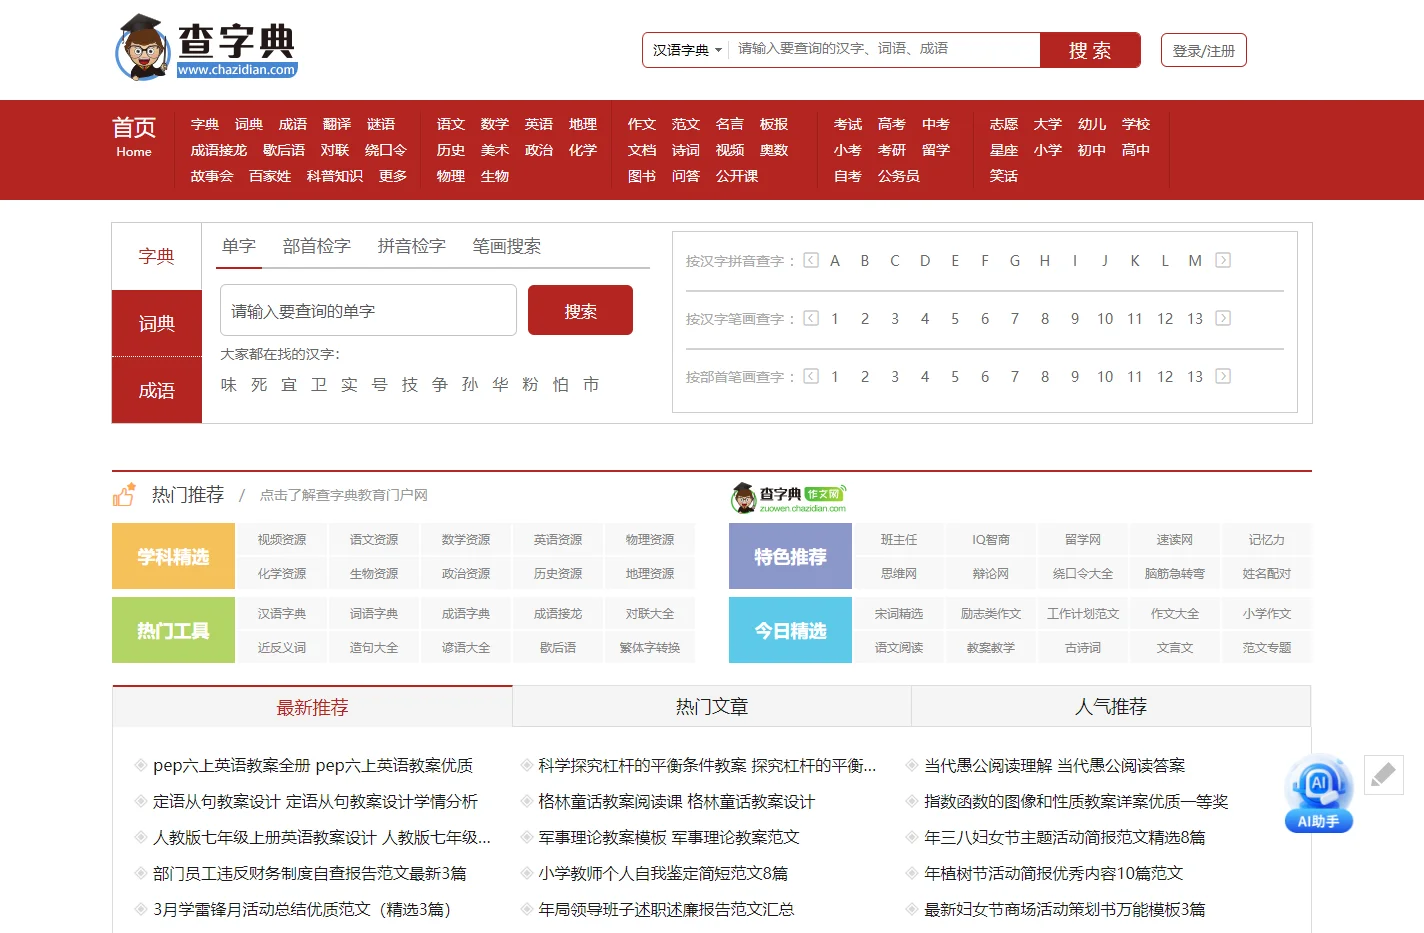Open article 小学教师个人自我鉴定简短范文8篇
Image resolution: width=1424 pixels, height=933 pixels.
coord(663,874)
